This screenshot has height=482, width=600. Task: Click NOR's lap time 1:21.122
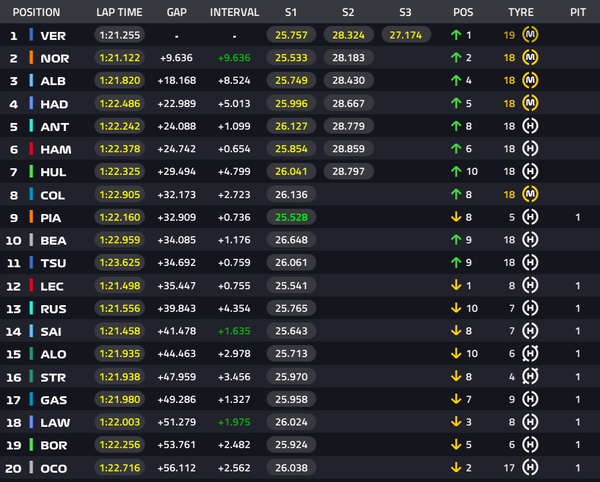[119, 57]
